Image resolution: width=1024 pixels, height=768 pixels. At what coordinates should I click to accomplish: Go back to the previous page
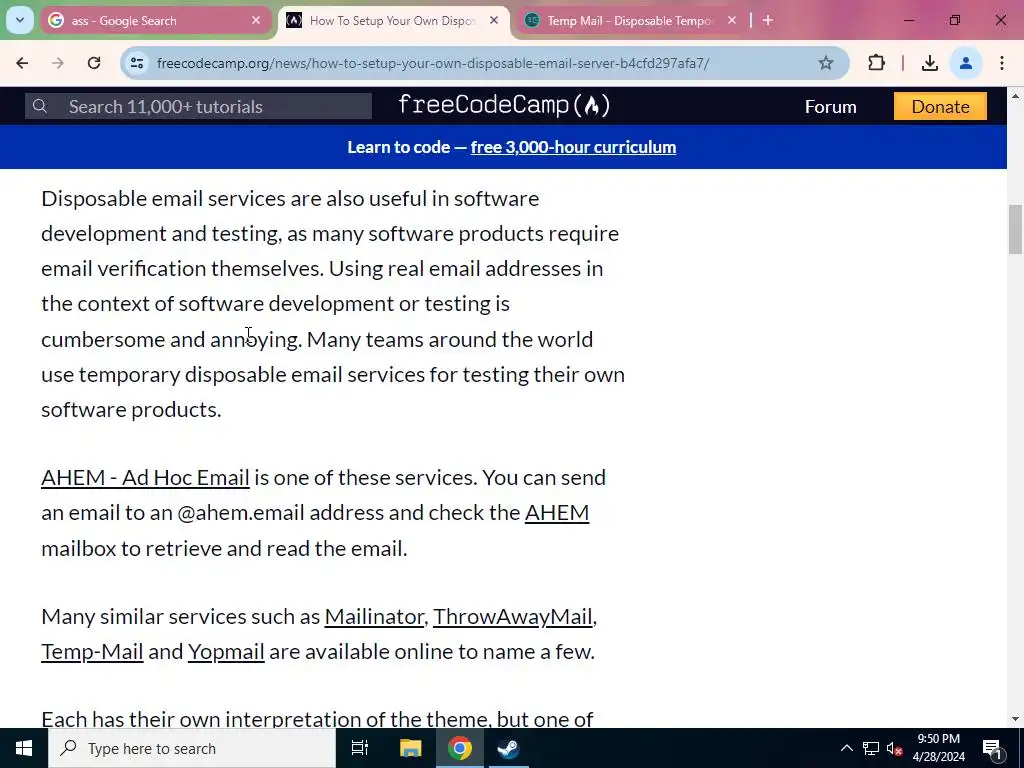click(x=22, y=63)
